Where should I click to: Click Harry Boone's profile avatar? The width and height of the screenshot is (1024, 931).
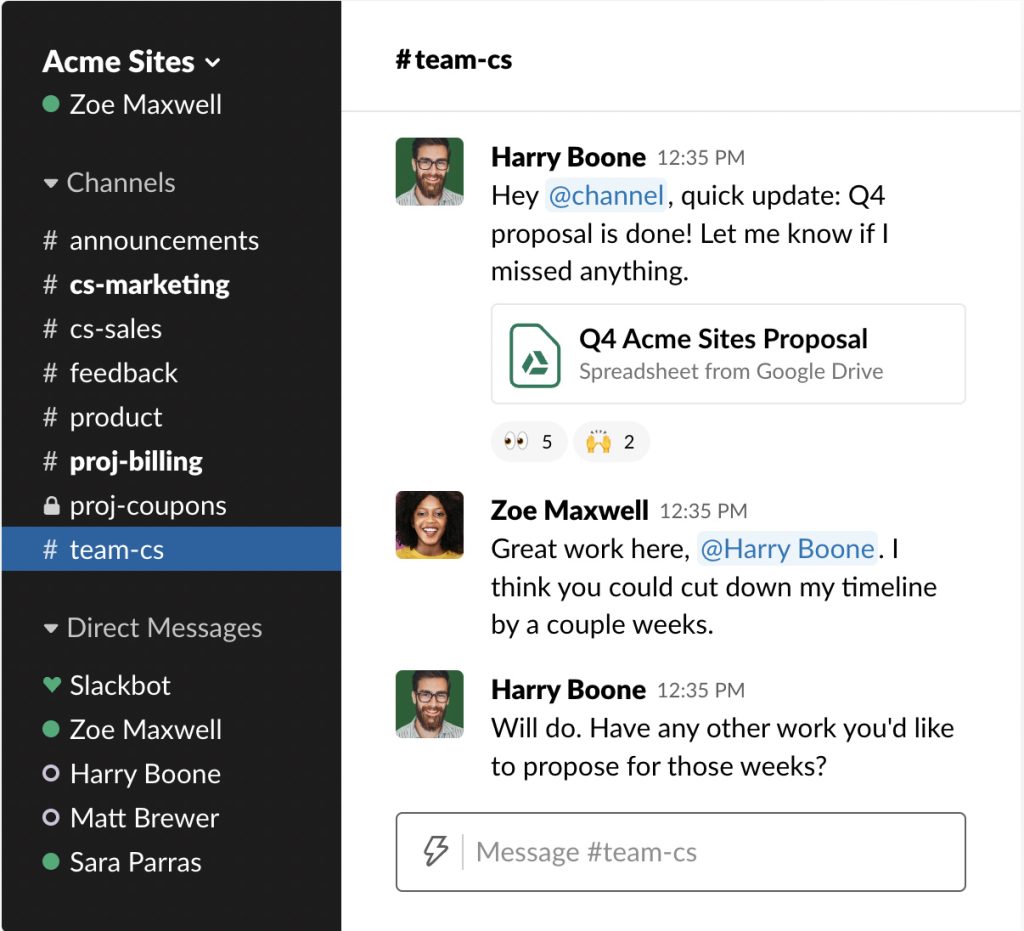coord(429,171)
